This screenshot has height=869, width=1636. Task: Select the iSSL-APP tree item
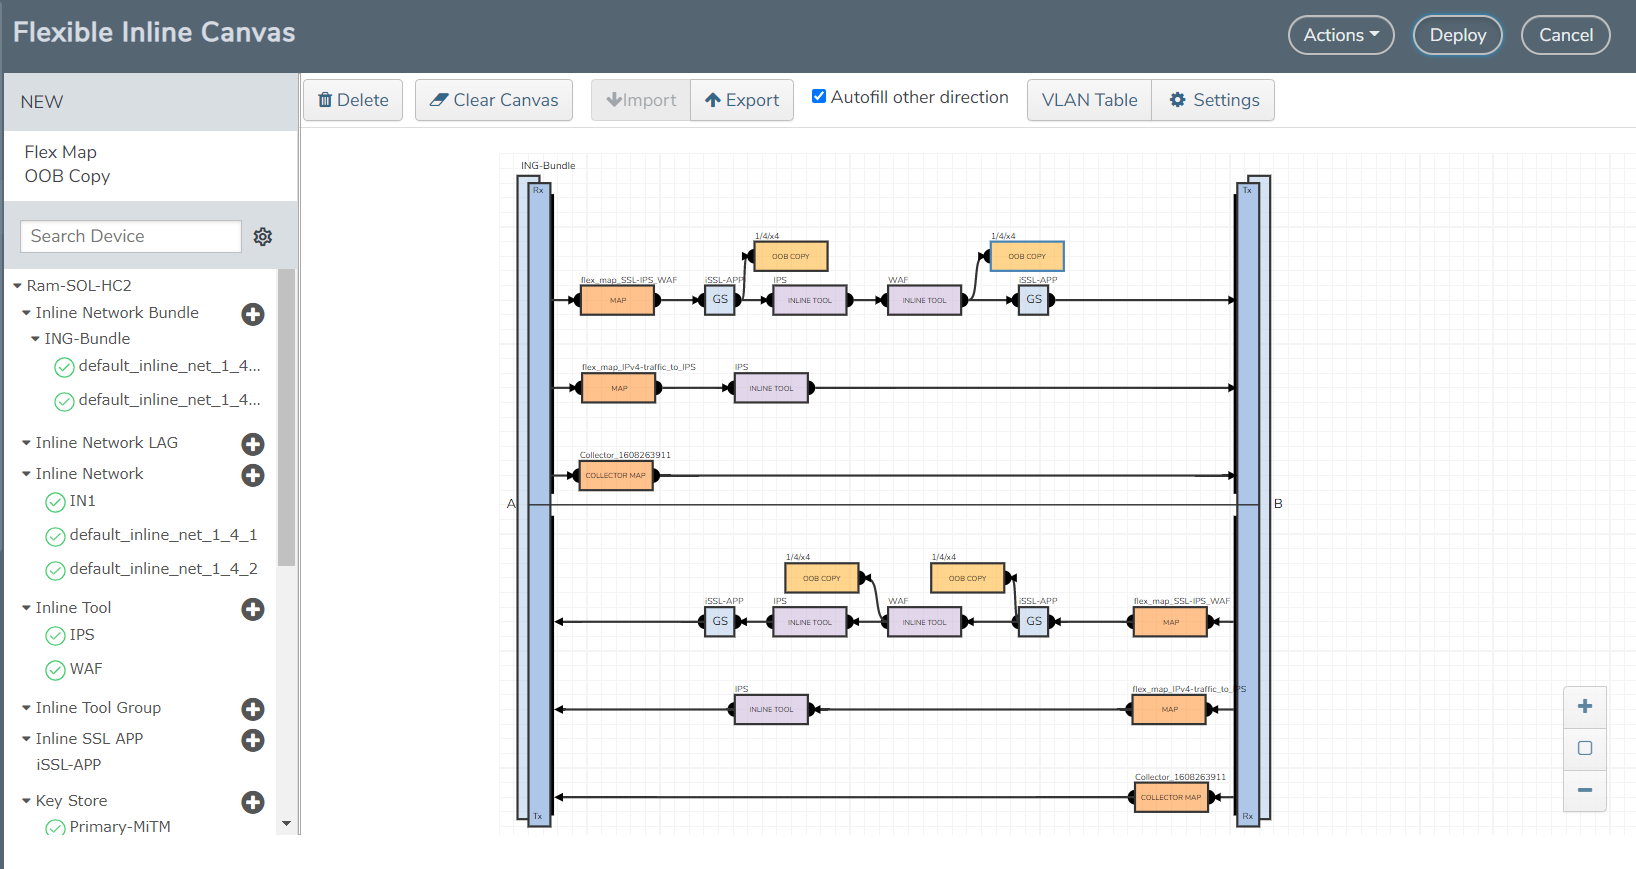69,765
